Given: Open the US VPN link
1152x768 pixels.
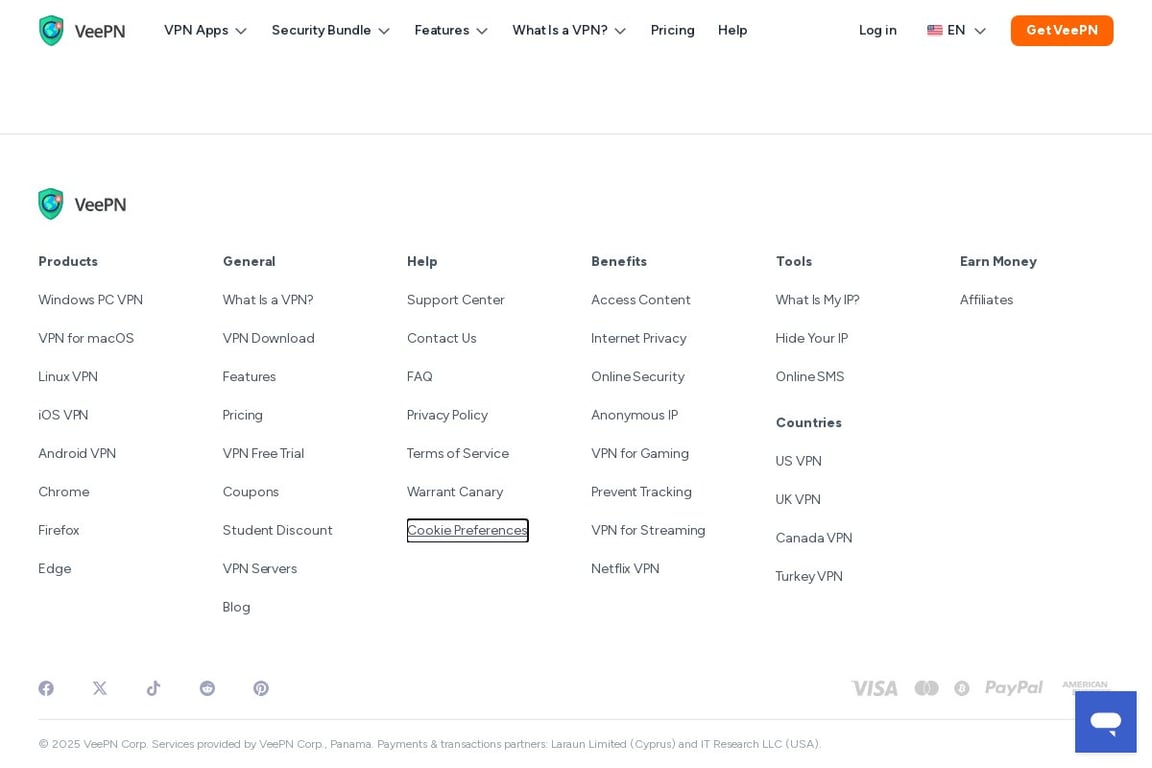Looking at the screenshot, I should pos(799,461).
